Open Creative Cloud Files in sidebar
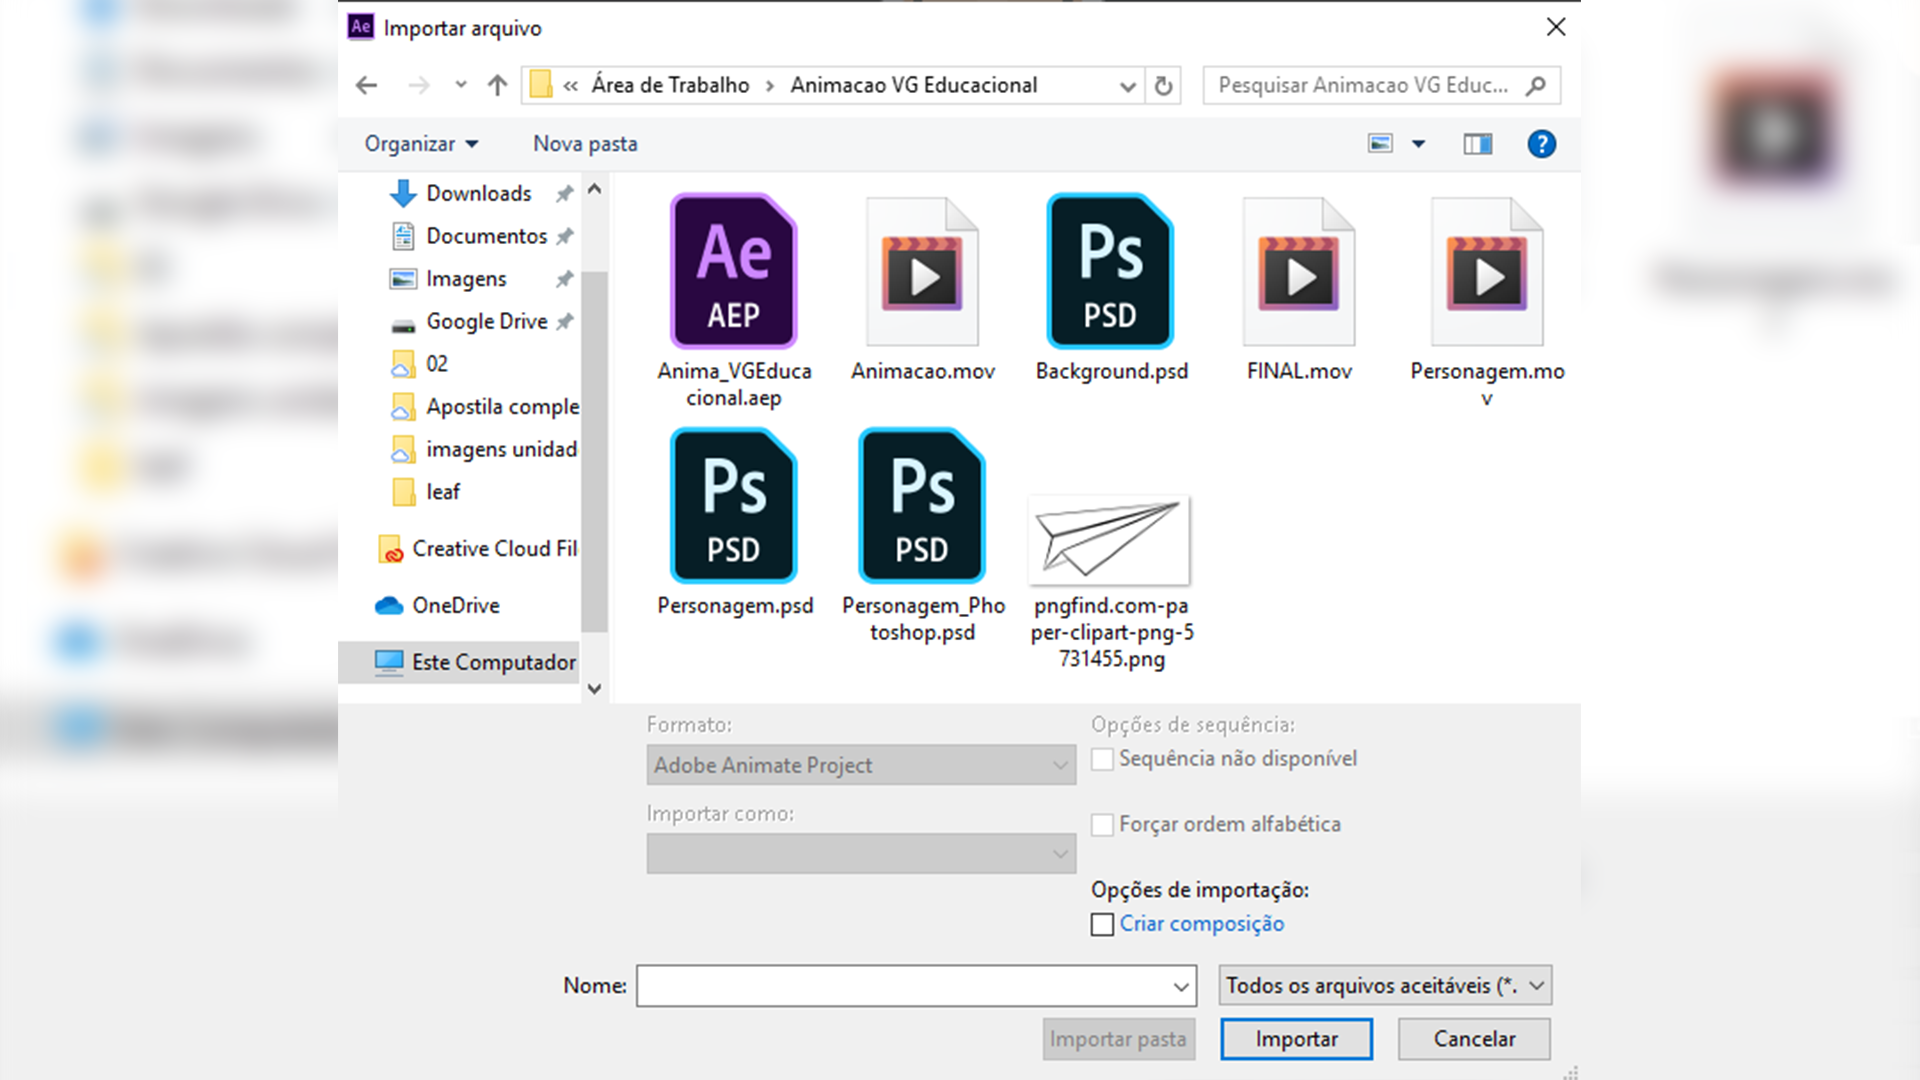The image size is (1920, 1080). [x=478, y=549]
